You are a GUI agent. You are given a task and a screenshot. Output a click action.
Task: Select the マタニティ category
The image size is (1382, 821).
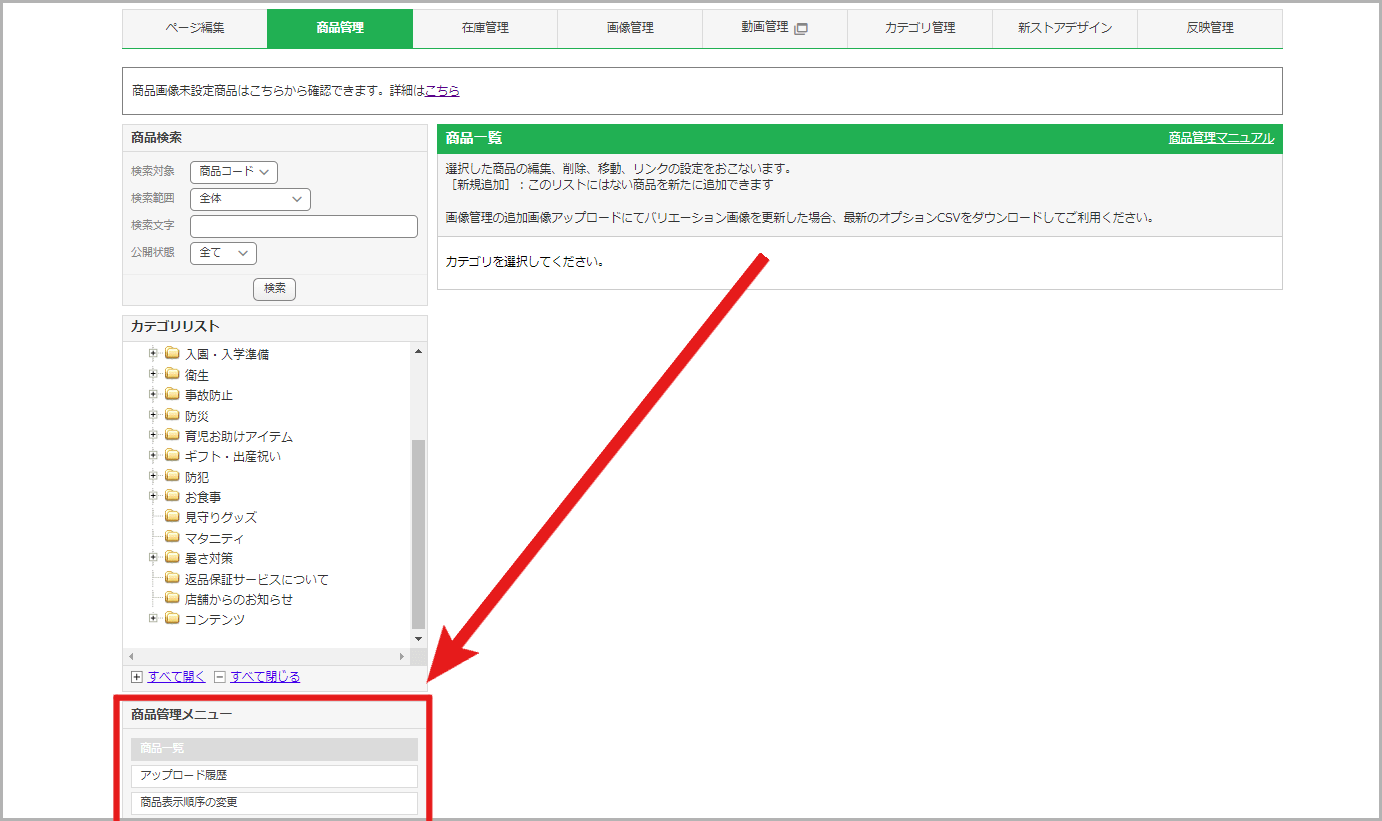point(215,539)
